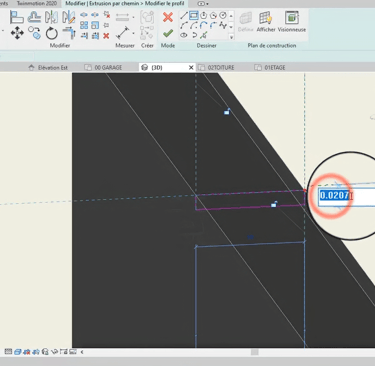Viewport: 375px width, 366px height.
Task: Click the Dessiner gallery down arrow
Action: coord(231,26)
